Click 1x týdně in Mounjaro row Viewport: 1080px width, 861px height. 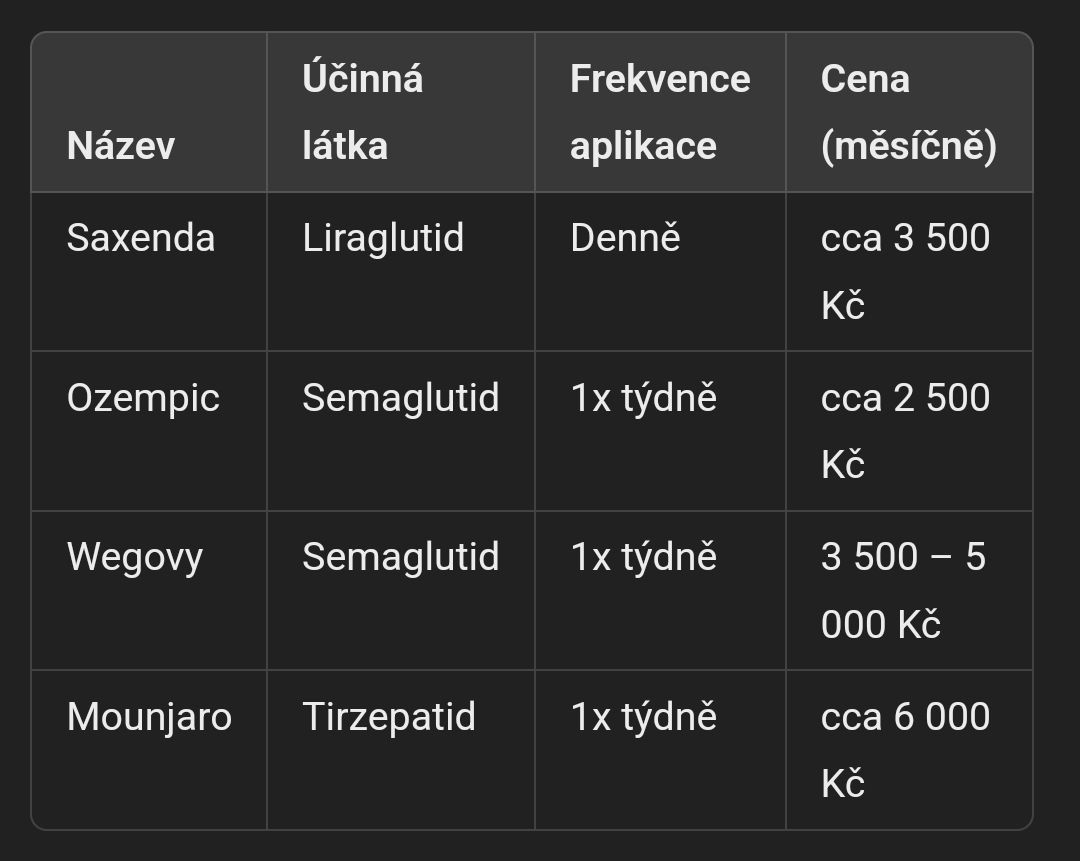pos(660,749)
